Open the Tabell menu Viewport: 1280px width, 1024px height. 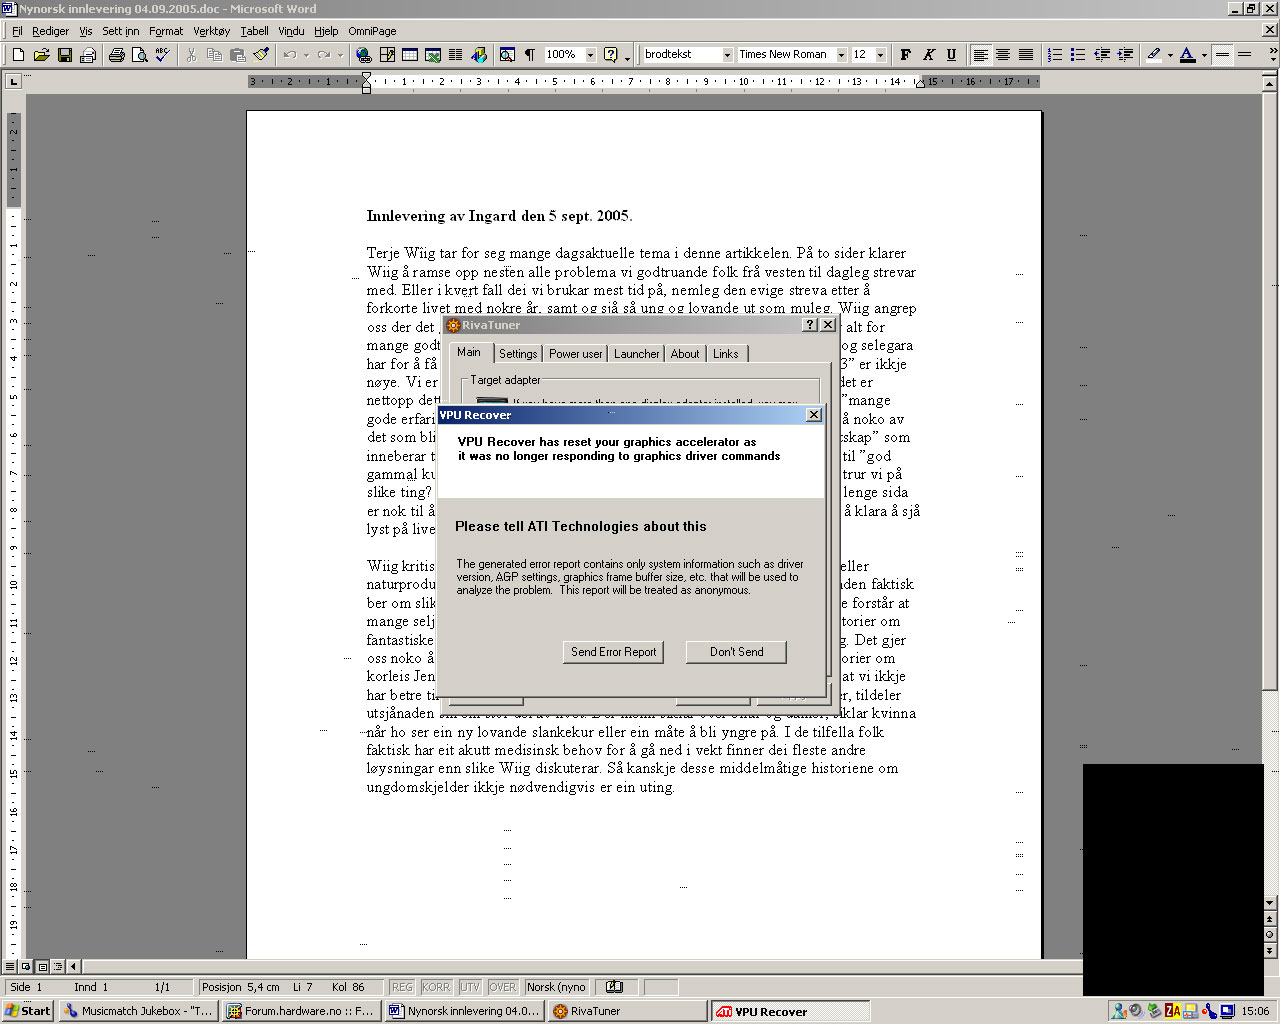coord(254,31)
